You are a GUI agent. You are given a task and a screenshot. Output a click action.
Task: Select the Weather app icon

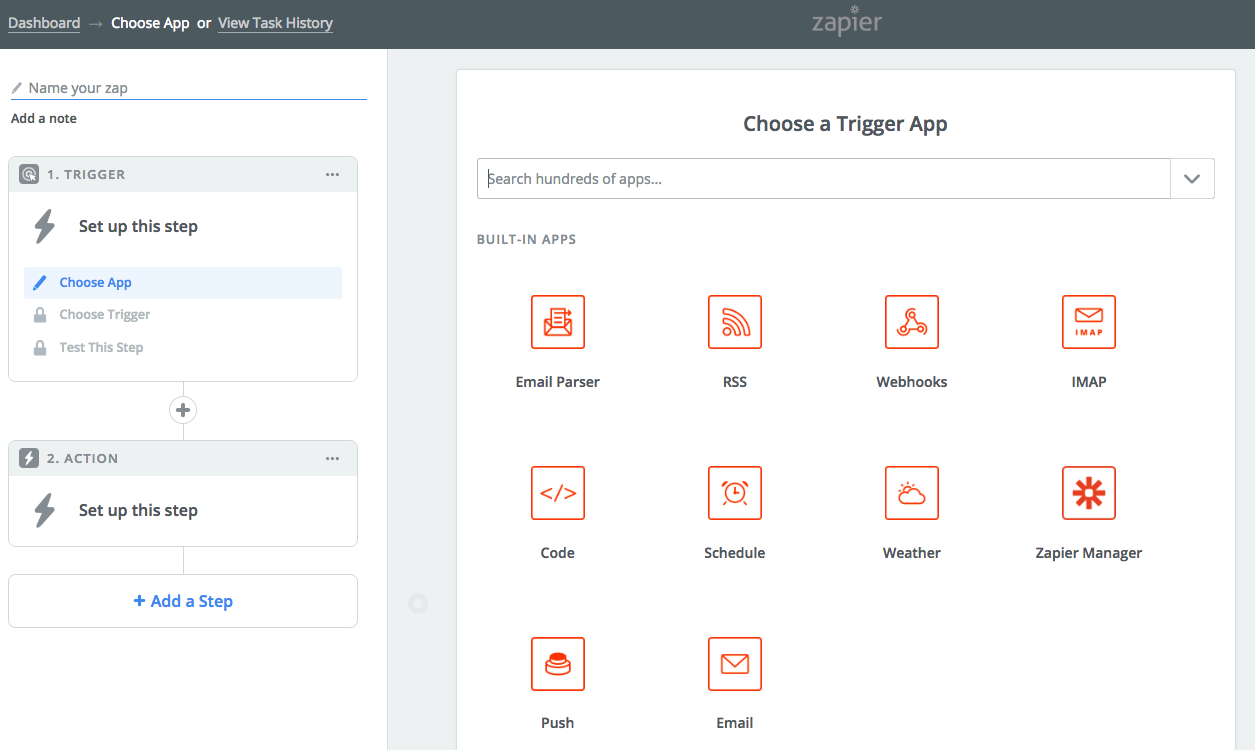(x=912, y=493)
